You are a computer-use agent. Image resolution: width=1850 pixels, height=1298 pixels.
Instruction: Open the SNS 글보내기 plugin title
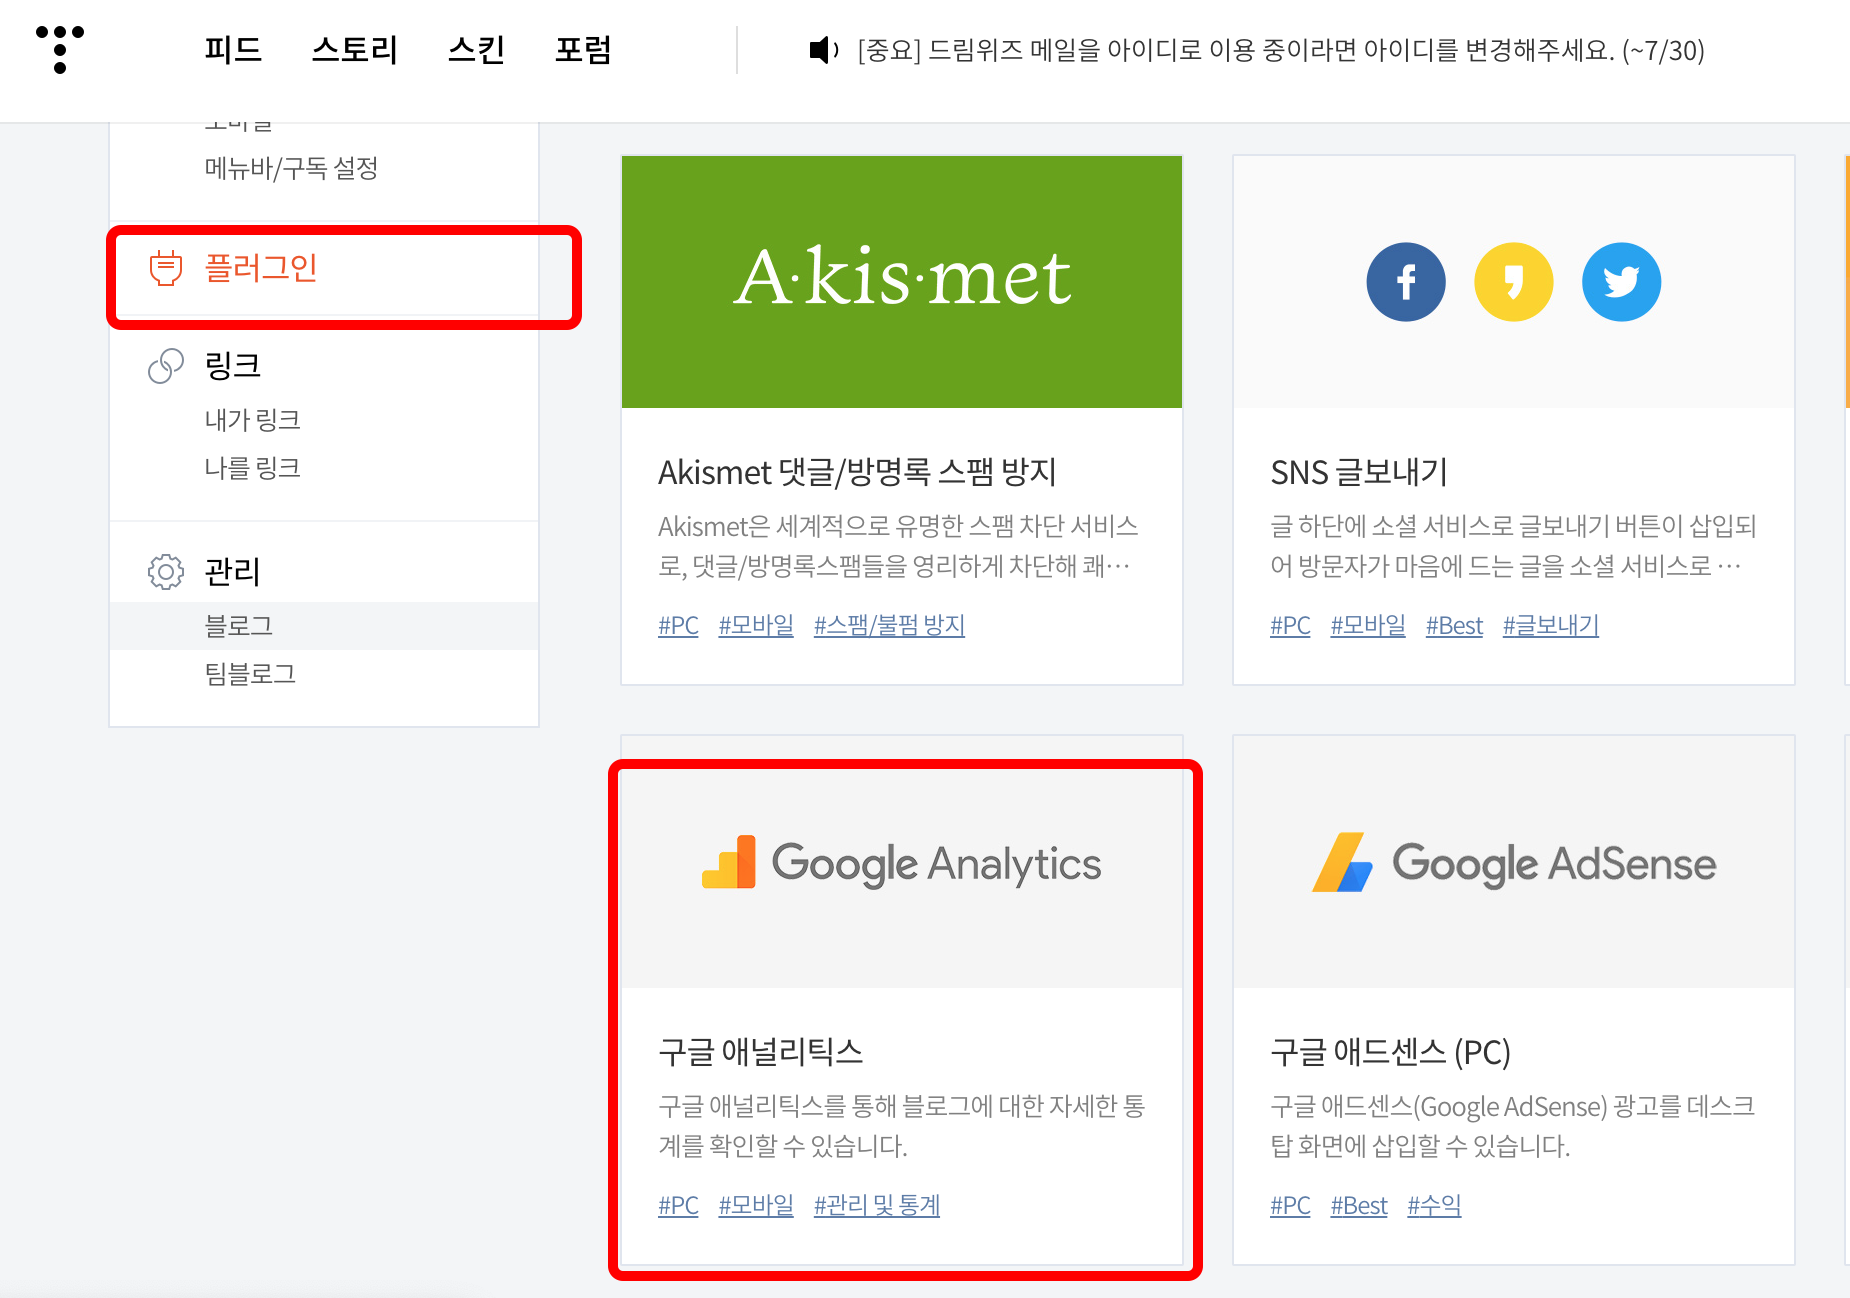click(1359, 472)
